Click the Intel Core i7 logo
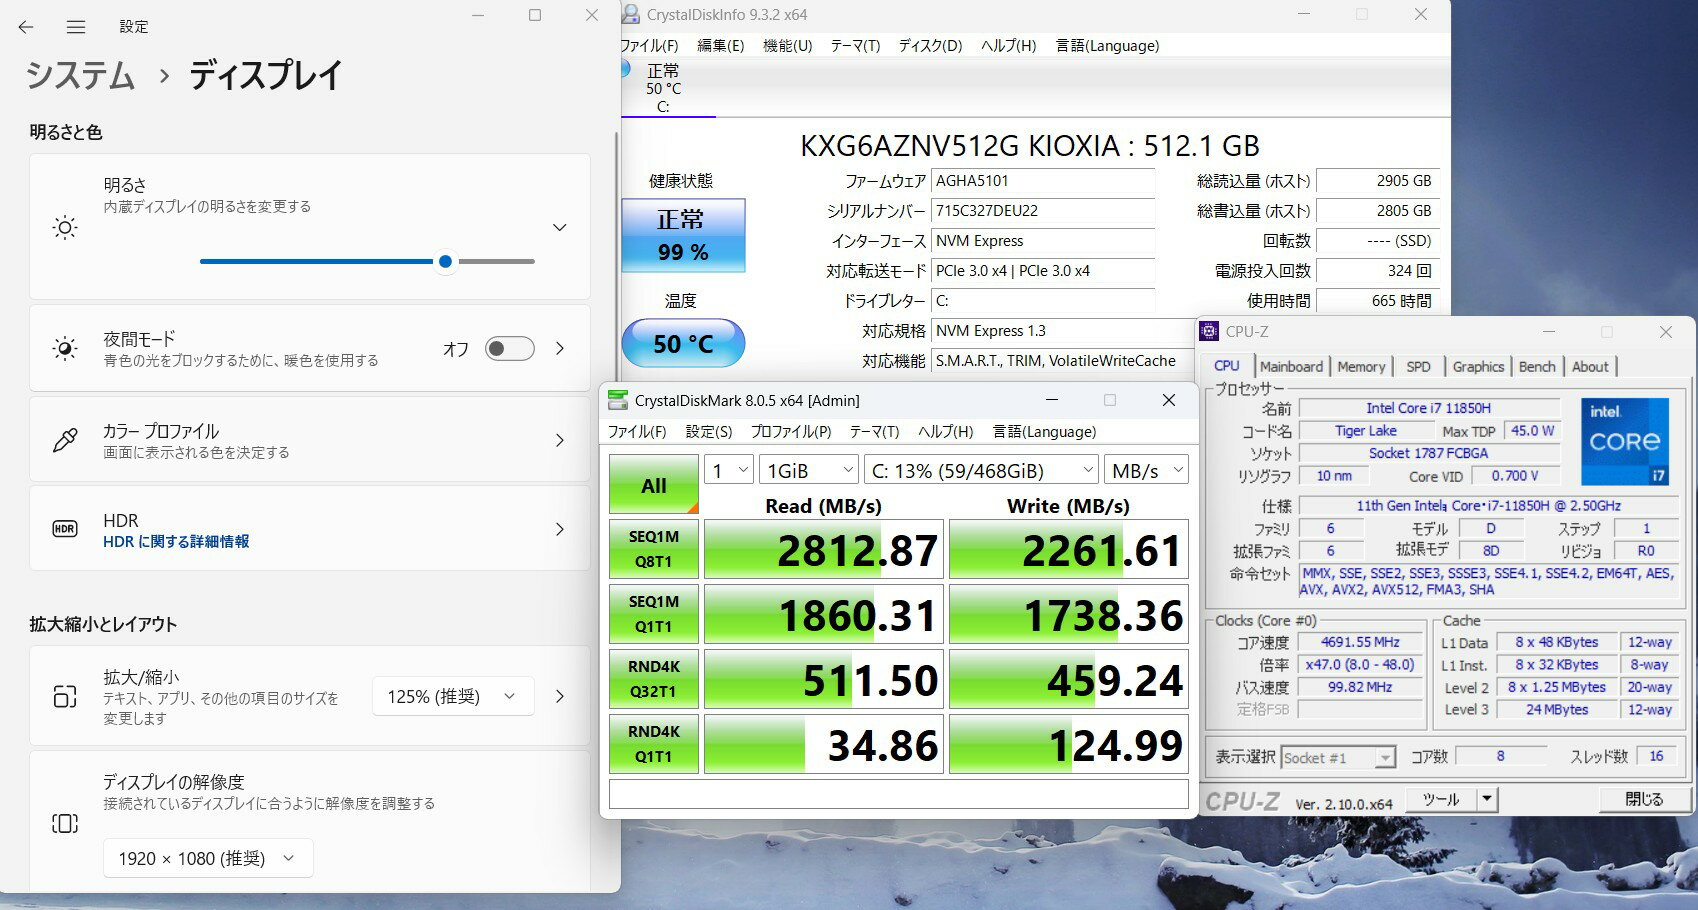The height and width of the screenshot is (910, 1698). [1624, 442]
